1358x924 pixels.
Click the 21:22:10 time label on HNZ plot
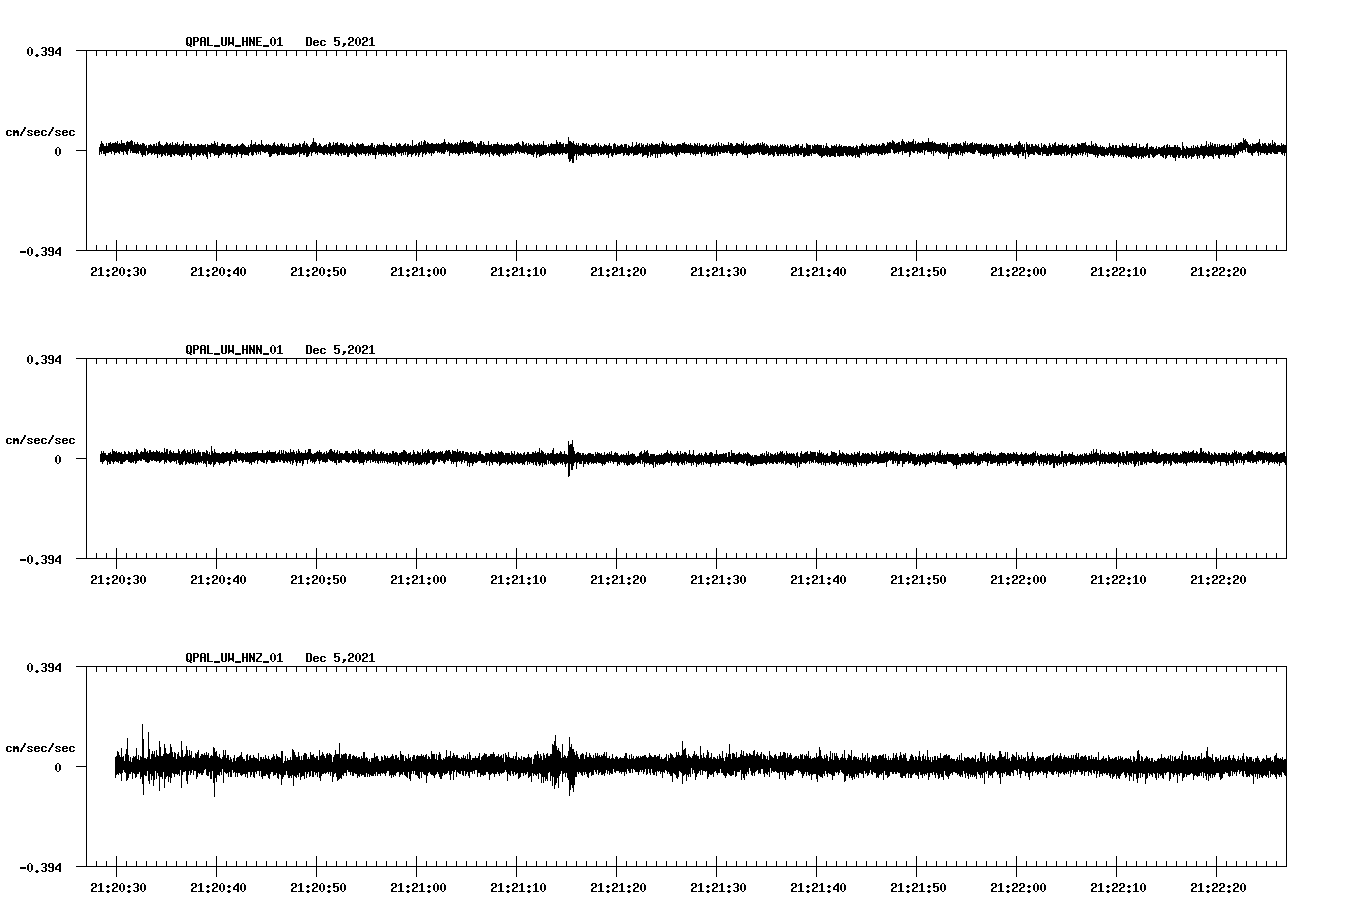(1118, 888)
